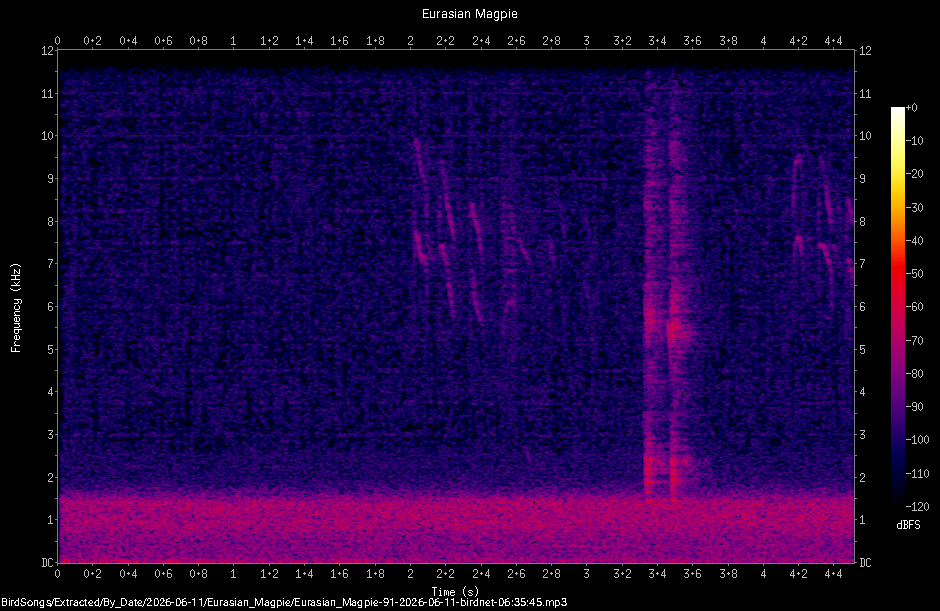Image resolution: width=940 pixels, height=611 pixels.
Task: Click the bright vertical call burst near 3.4 seconds
Action: (650, 288)
